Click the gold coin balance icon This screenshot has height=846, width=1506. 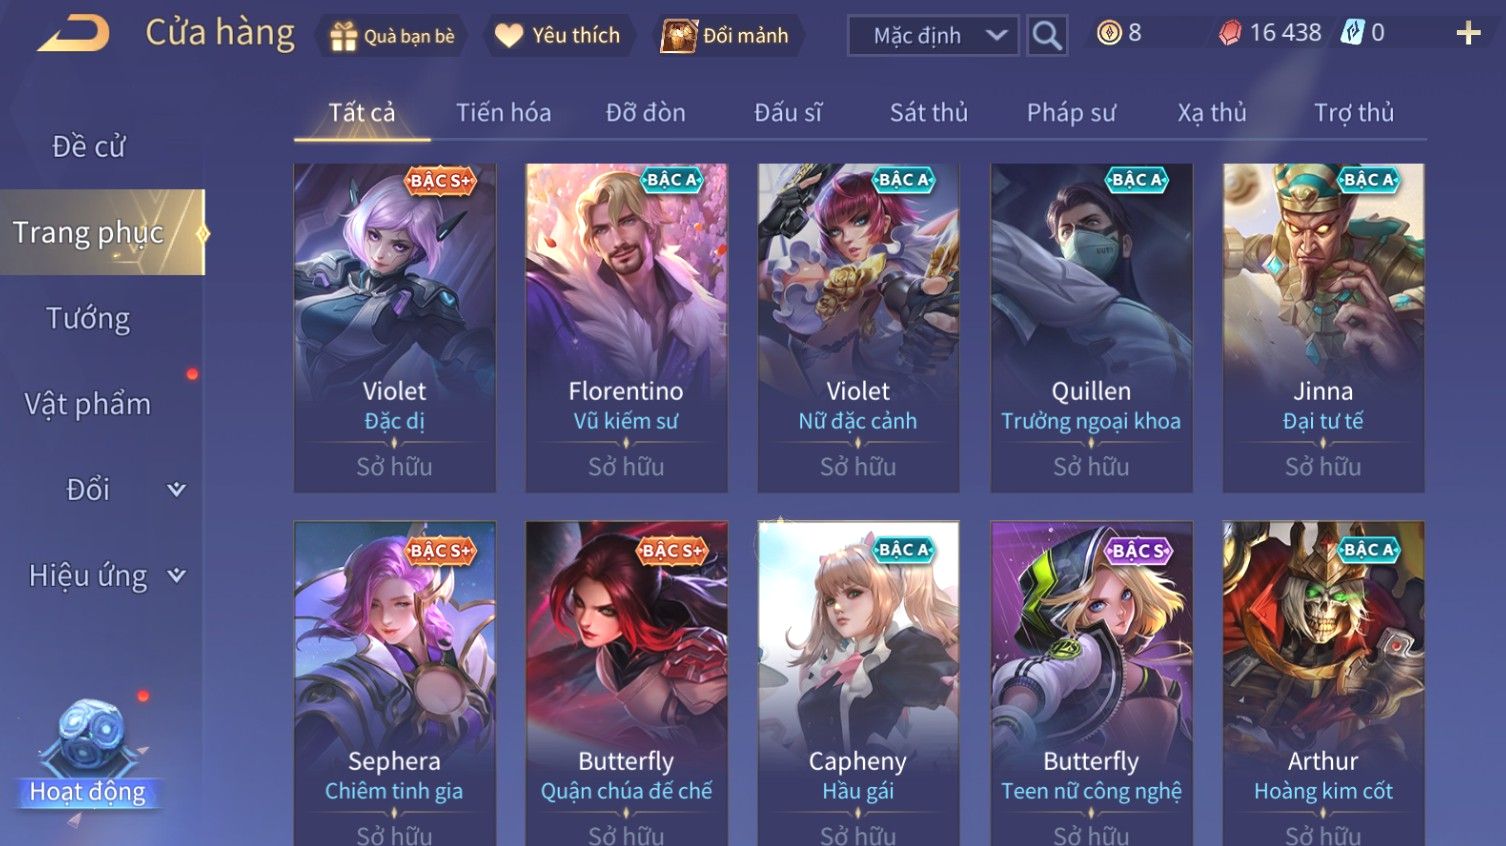(x=1108, y=33)
